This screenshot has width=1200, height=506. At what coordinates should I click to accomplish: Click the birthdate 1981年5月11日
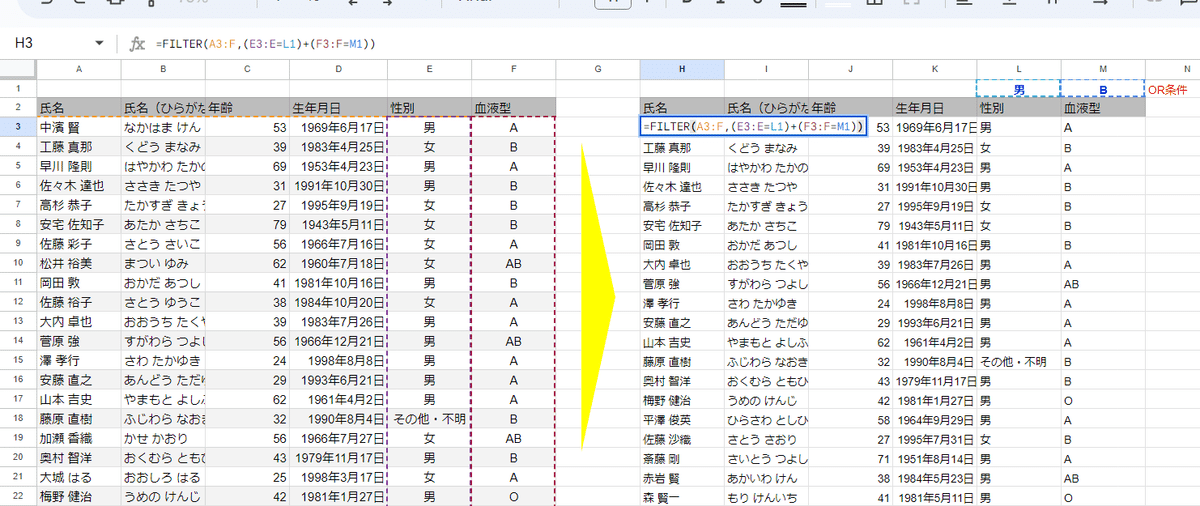click(935, 496)
